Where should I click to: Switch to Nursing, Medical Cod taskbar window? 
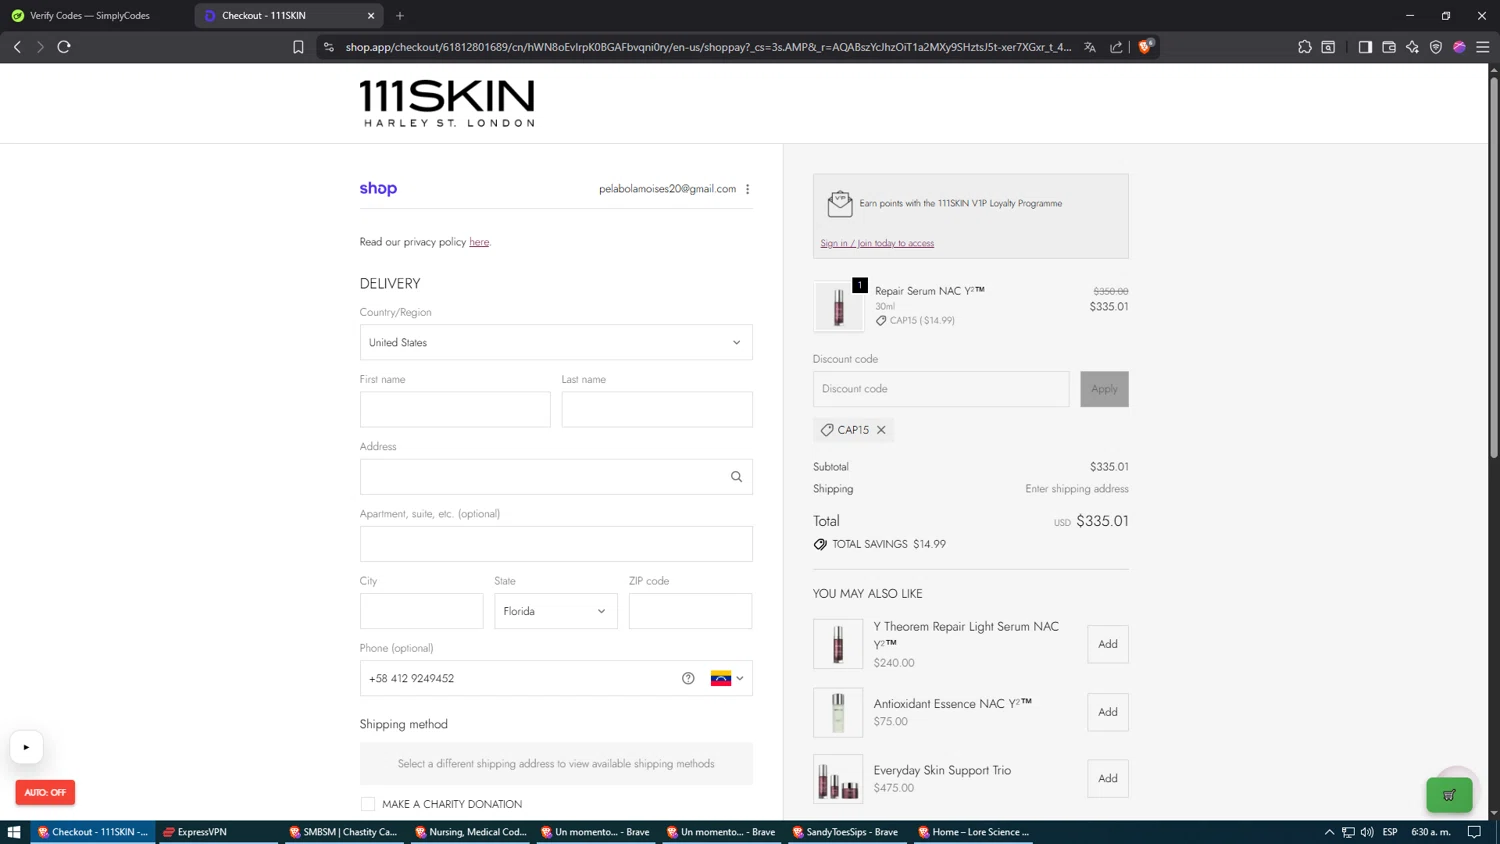470,832
